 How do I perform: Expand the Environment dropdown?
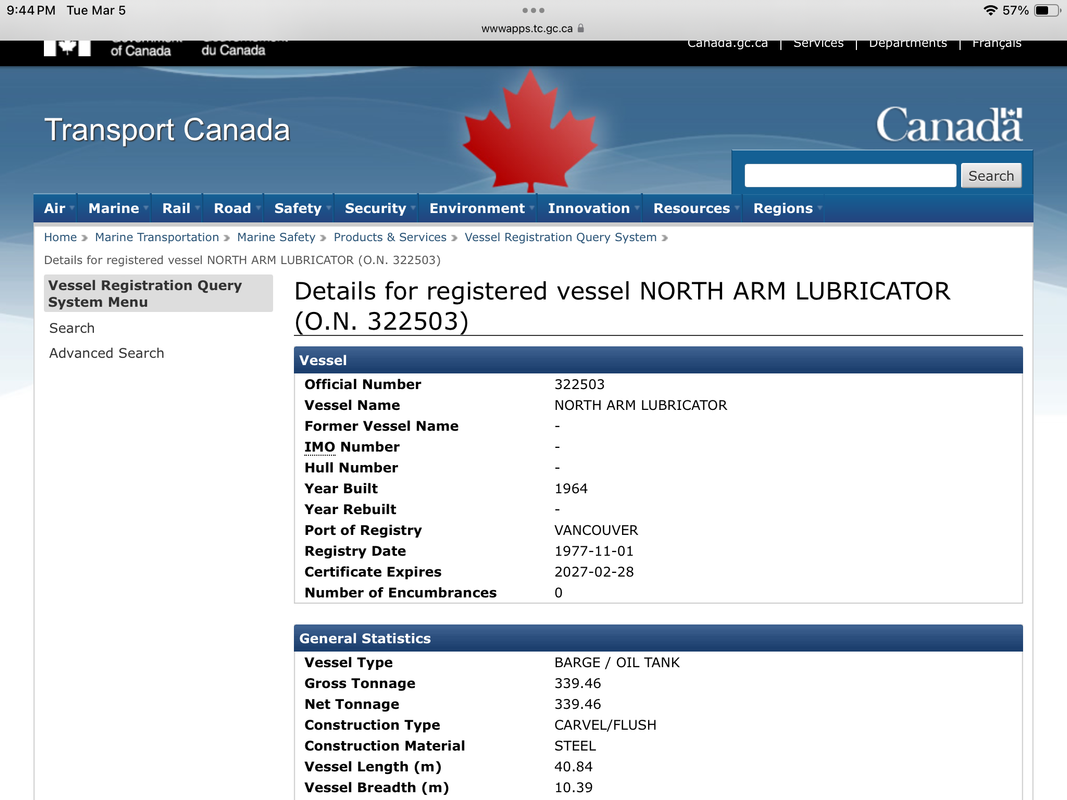[x=478, y=208]
